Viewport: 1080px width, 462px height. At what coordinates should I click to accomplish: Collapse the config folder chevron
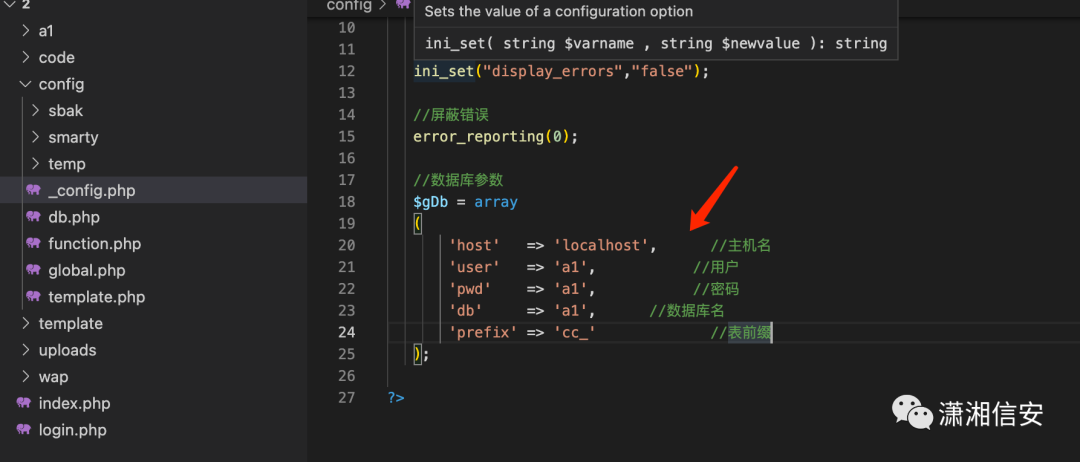[25, 84]
